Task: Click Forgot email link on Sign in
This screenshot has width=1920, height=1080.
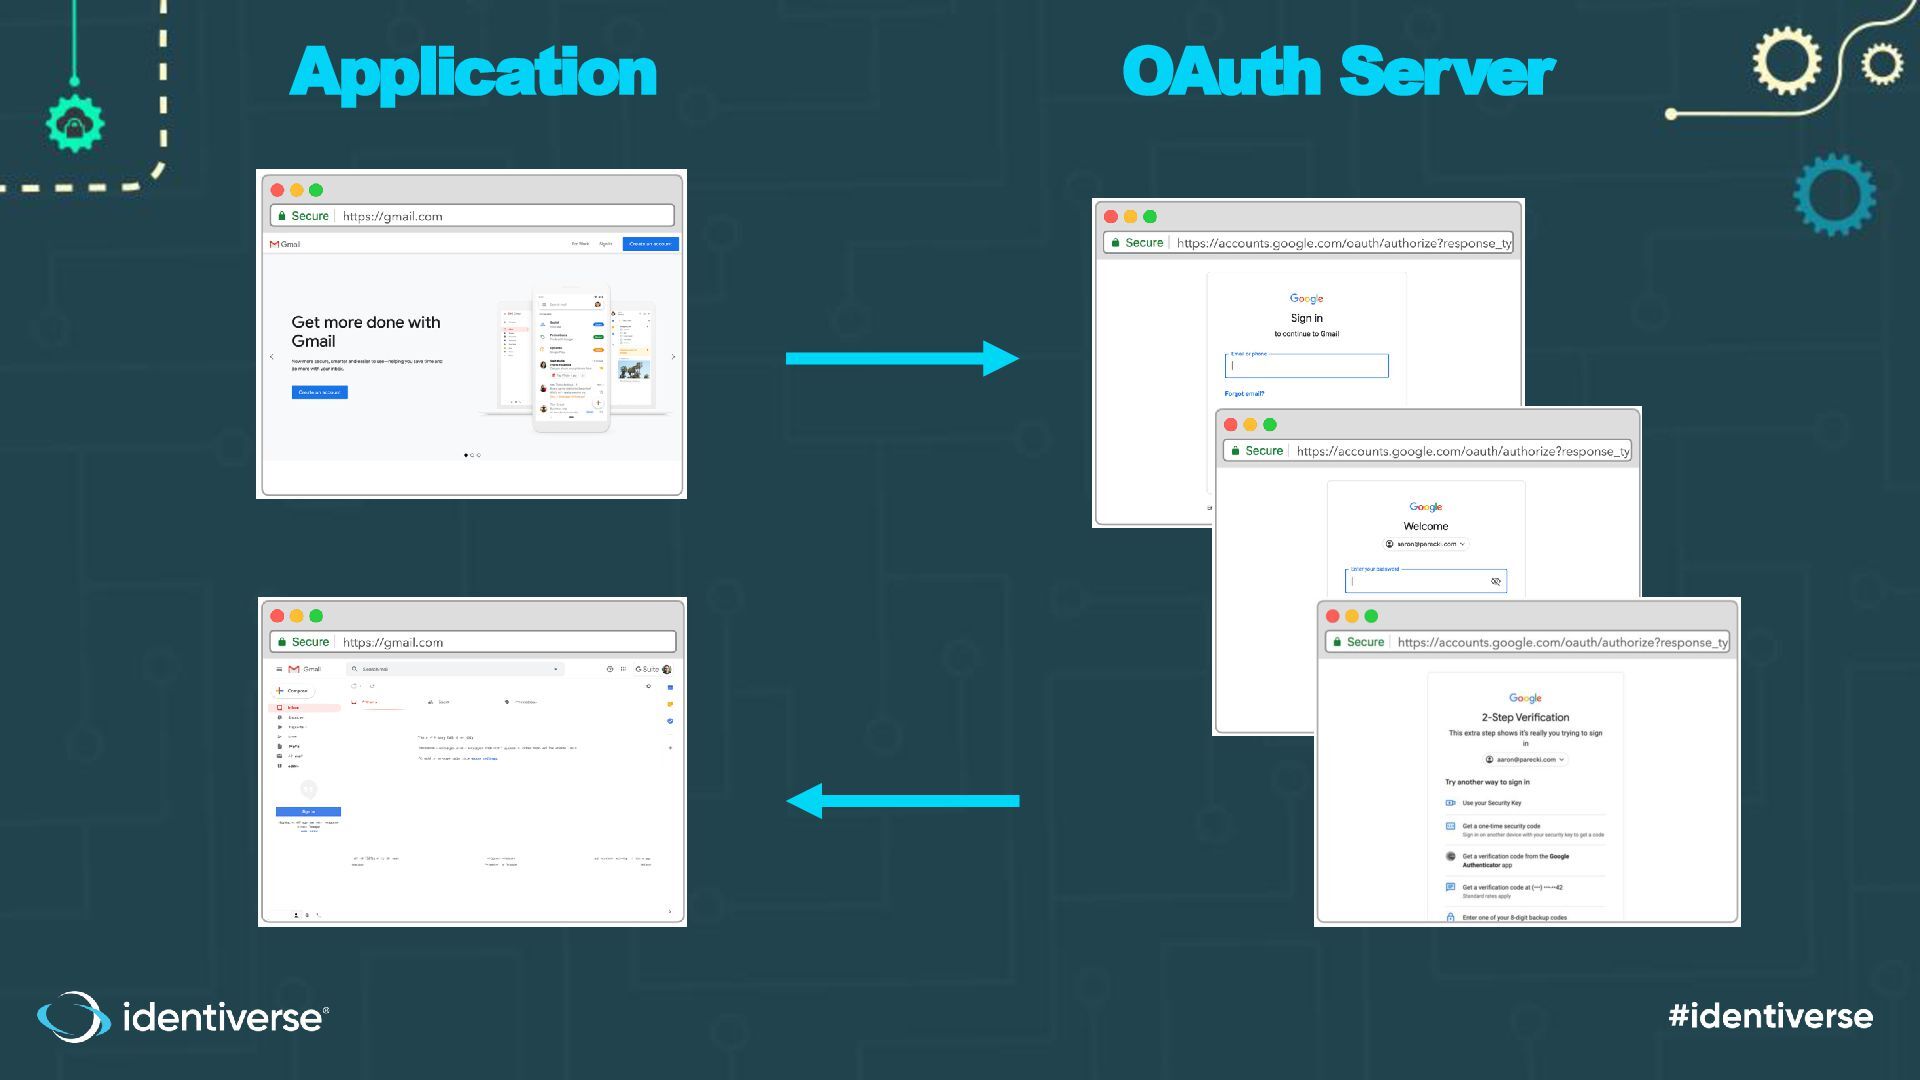Action: [x=1244, y=394]
